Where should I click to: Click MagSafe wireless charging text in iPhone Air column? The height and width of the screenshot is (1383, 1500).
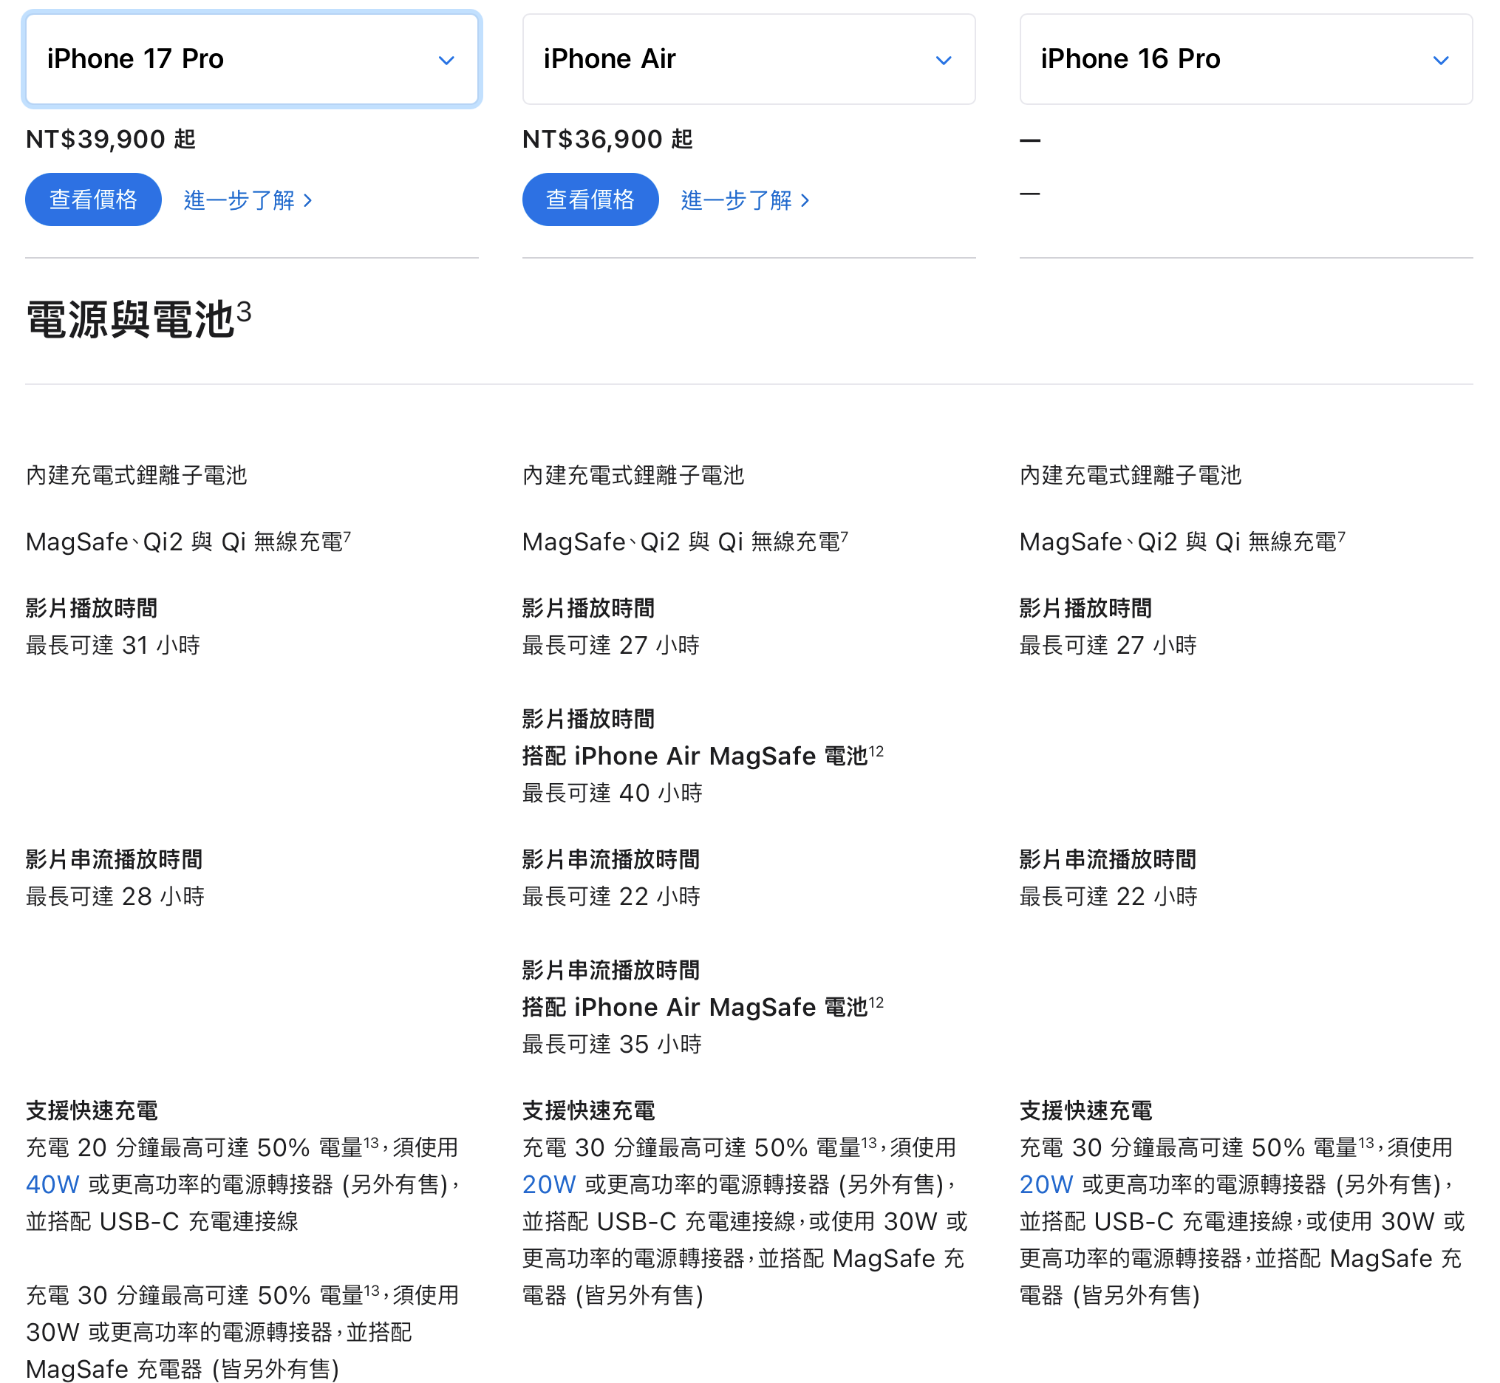tap(685, 541)
